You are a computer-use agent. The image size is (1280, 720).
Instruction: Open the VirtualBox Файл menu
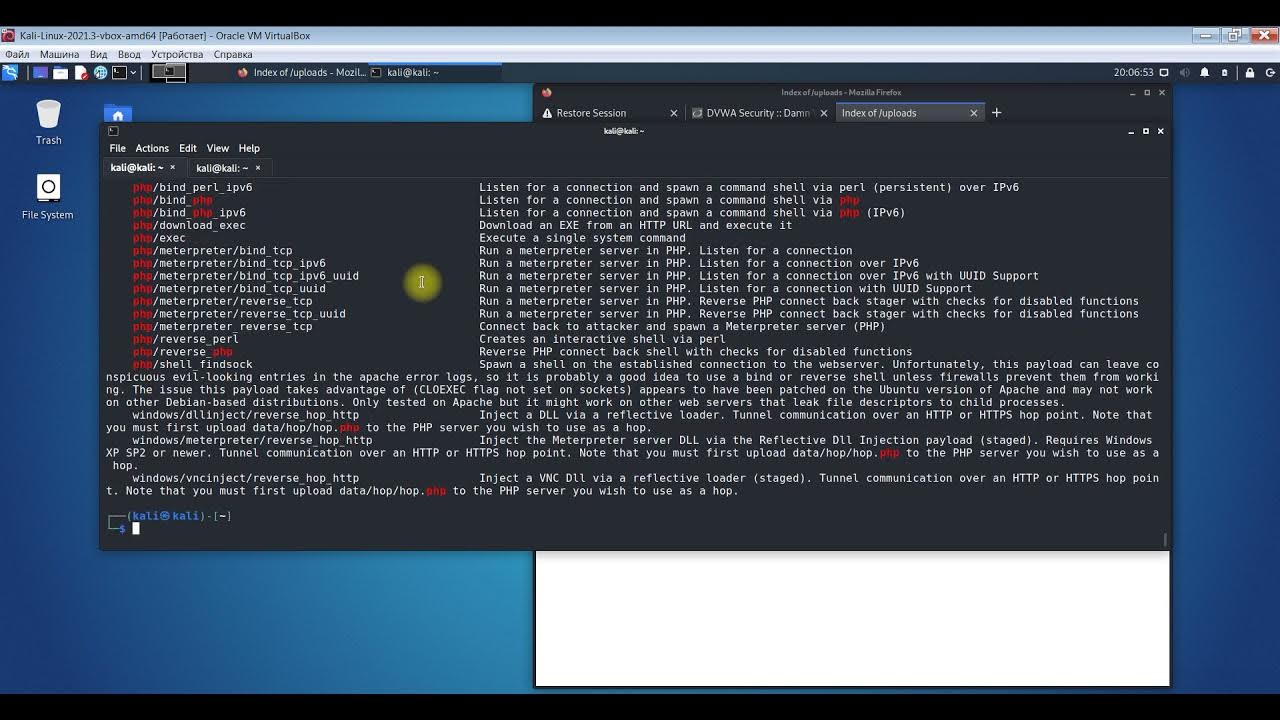(17, 54)
